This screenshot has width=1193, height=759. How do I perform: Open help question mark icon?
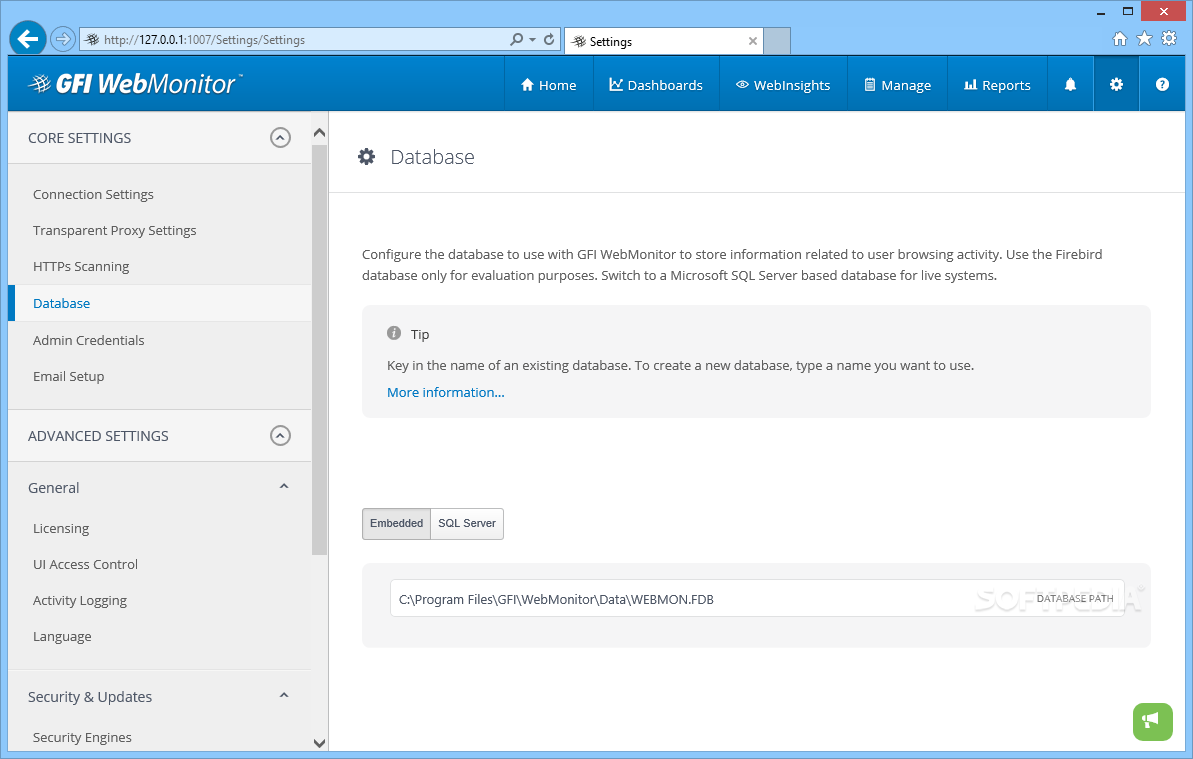[1162, 84]
